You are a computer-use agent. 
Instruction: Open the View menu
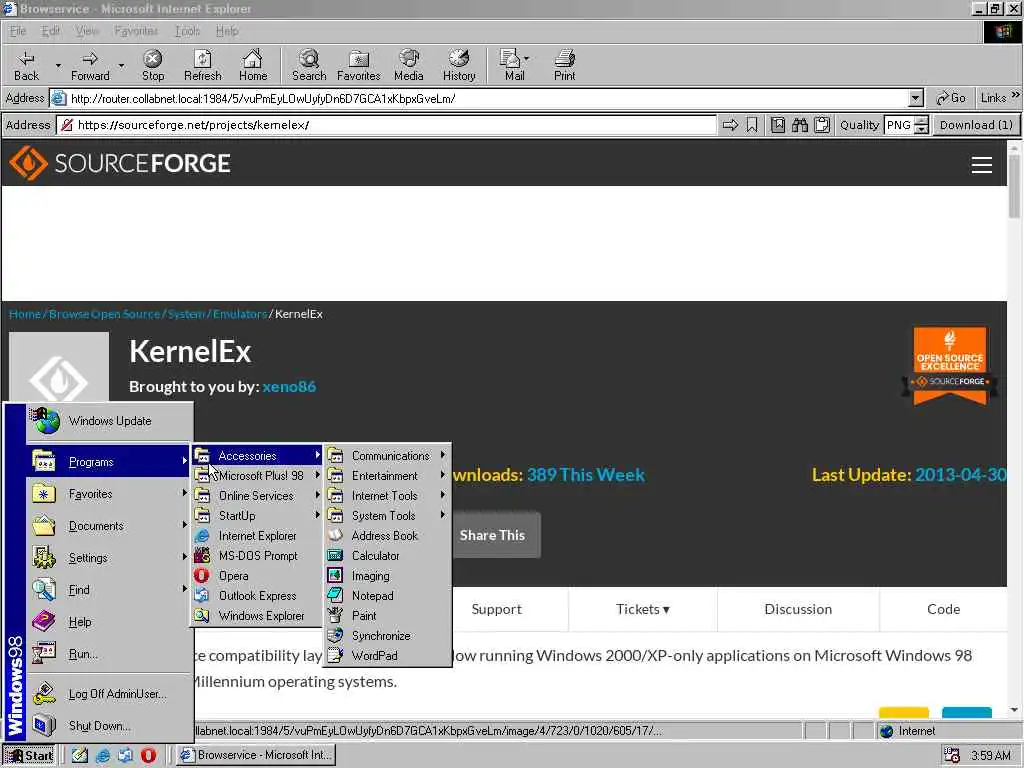[86, 31]
